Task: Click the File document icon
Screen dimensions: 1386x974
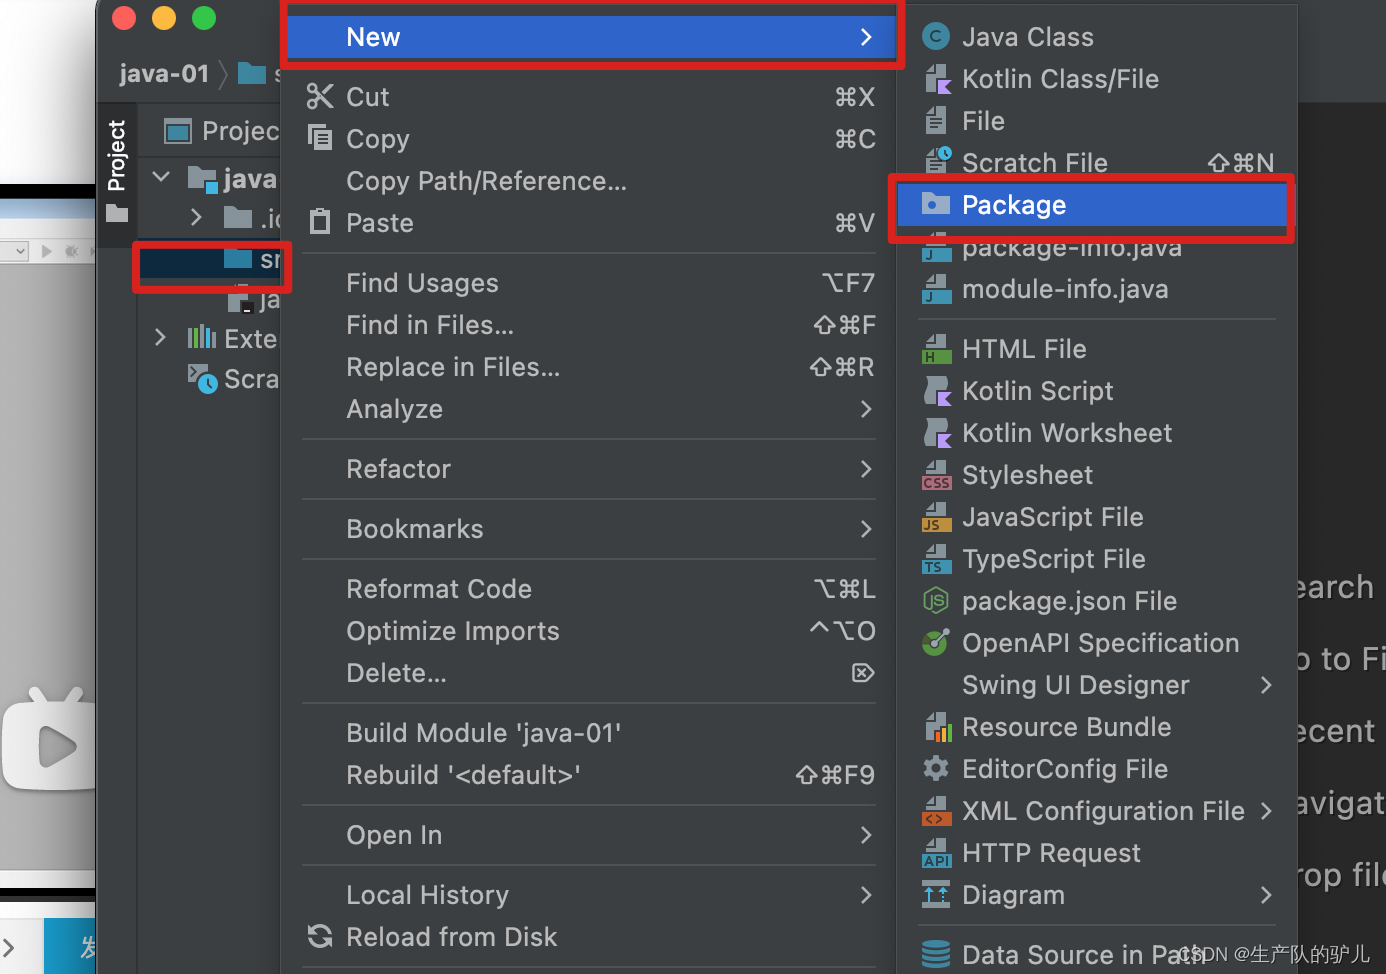Action: click(x=935, y=121)
